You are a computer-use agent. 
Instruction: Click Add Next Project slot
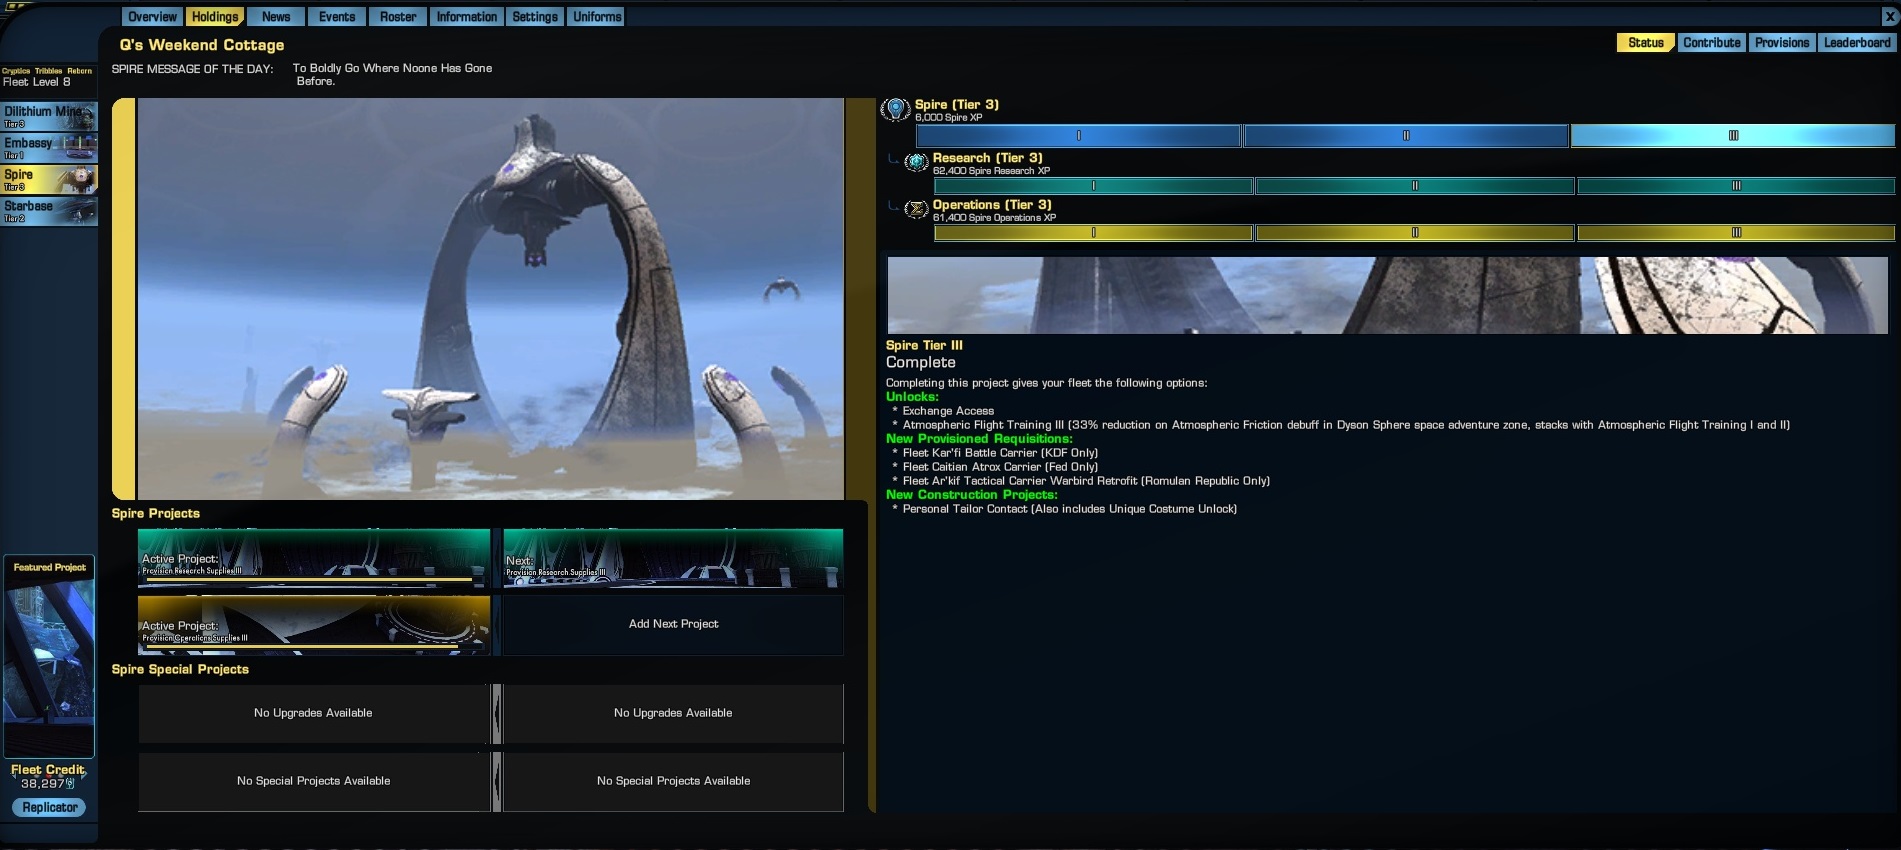point(673,624)
